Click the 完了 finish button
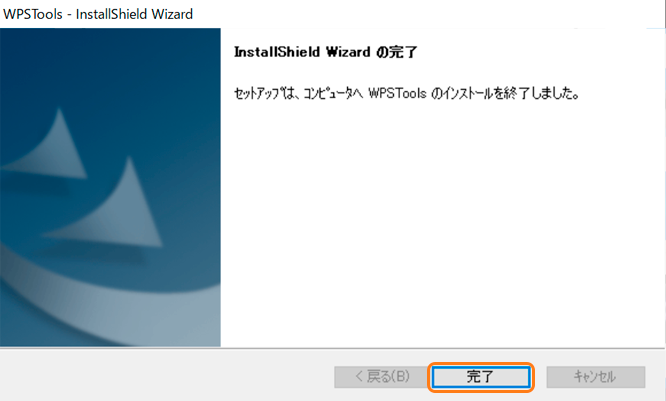 point(481,377)
